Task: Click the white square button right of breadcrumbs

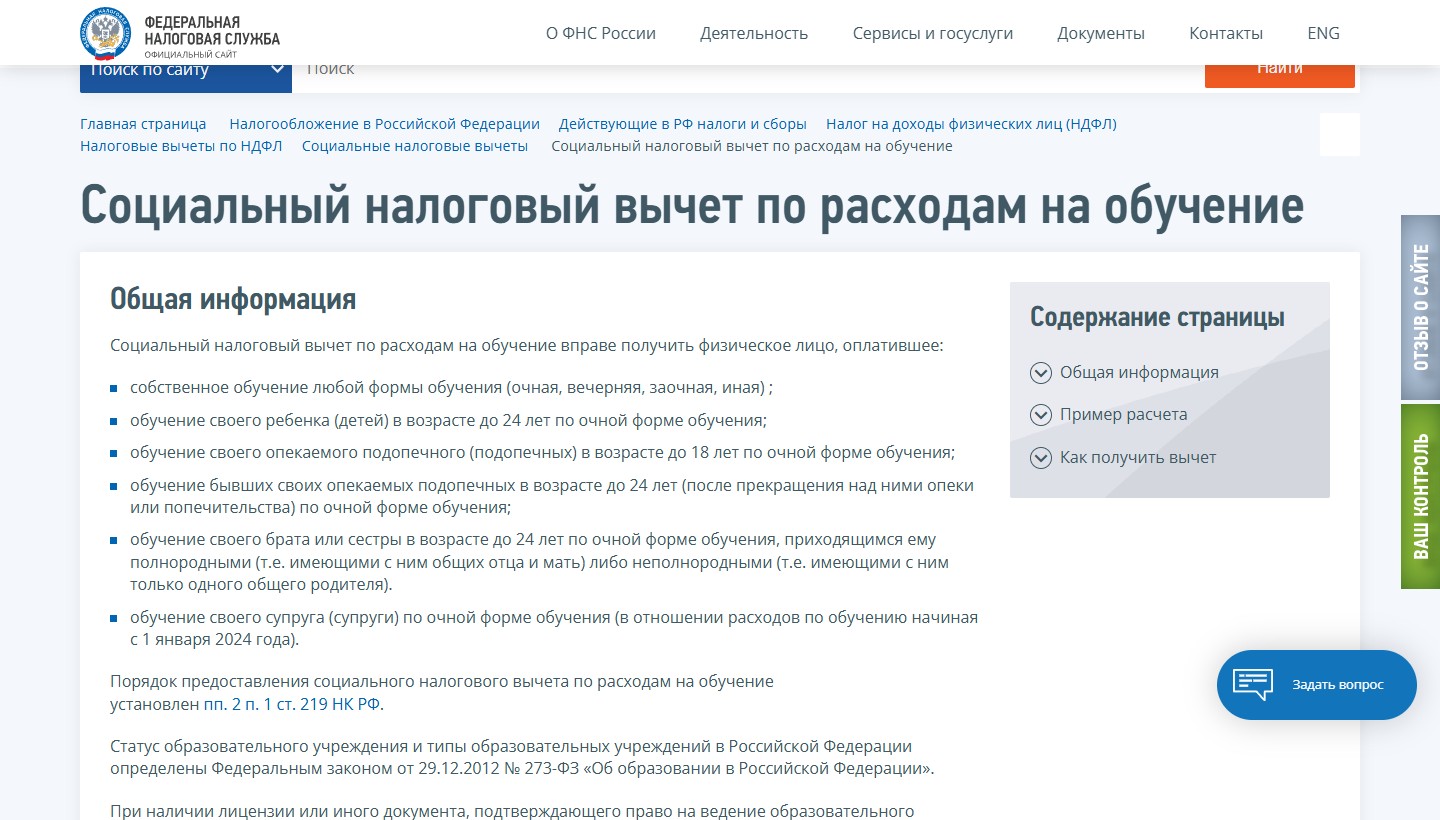Action: [1340, 134]
